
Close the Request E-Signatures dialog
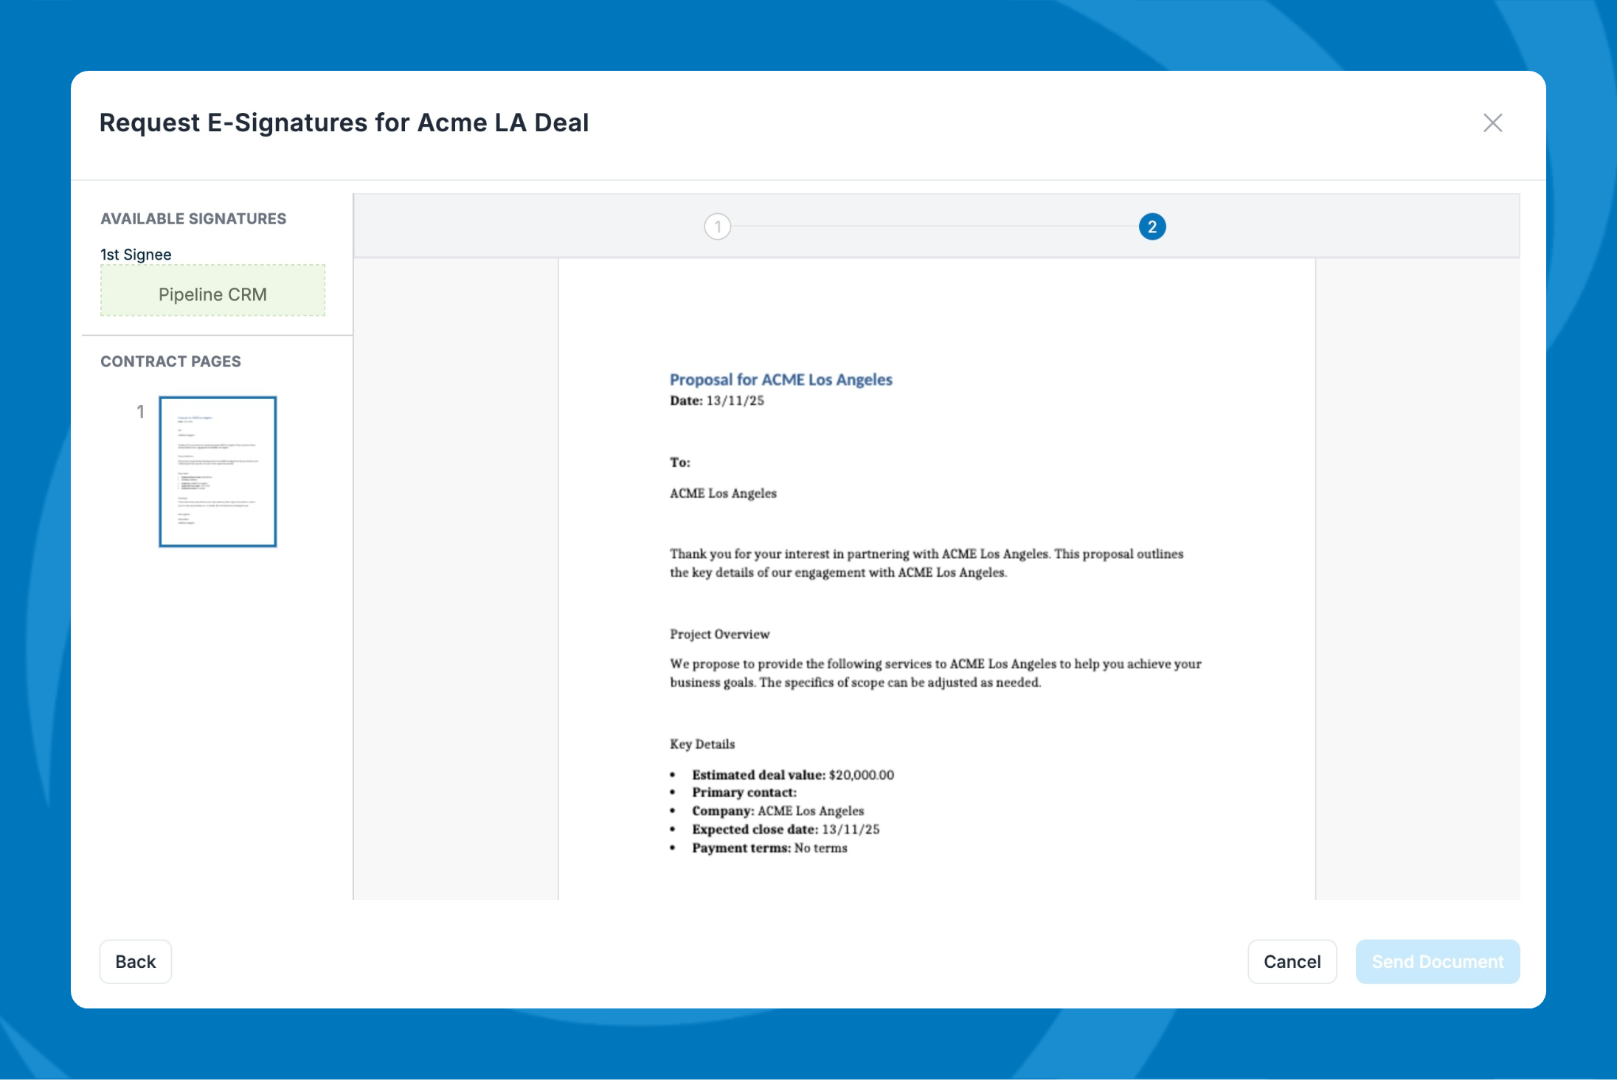tap(1492, 123)
